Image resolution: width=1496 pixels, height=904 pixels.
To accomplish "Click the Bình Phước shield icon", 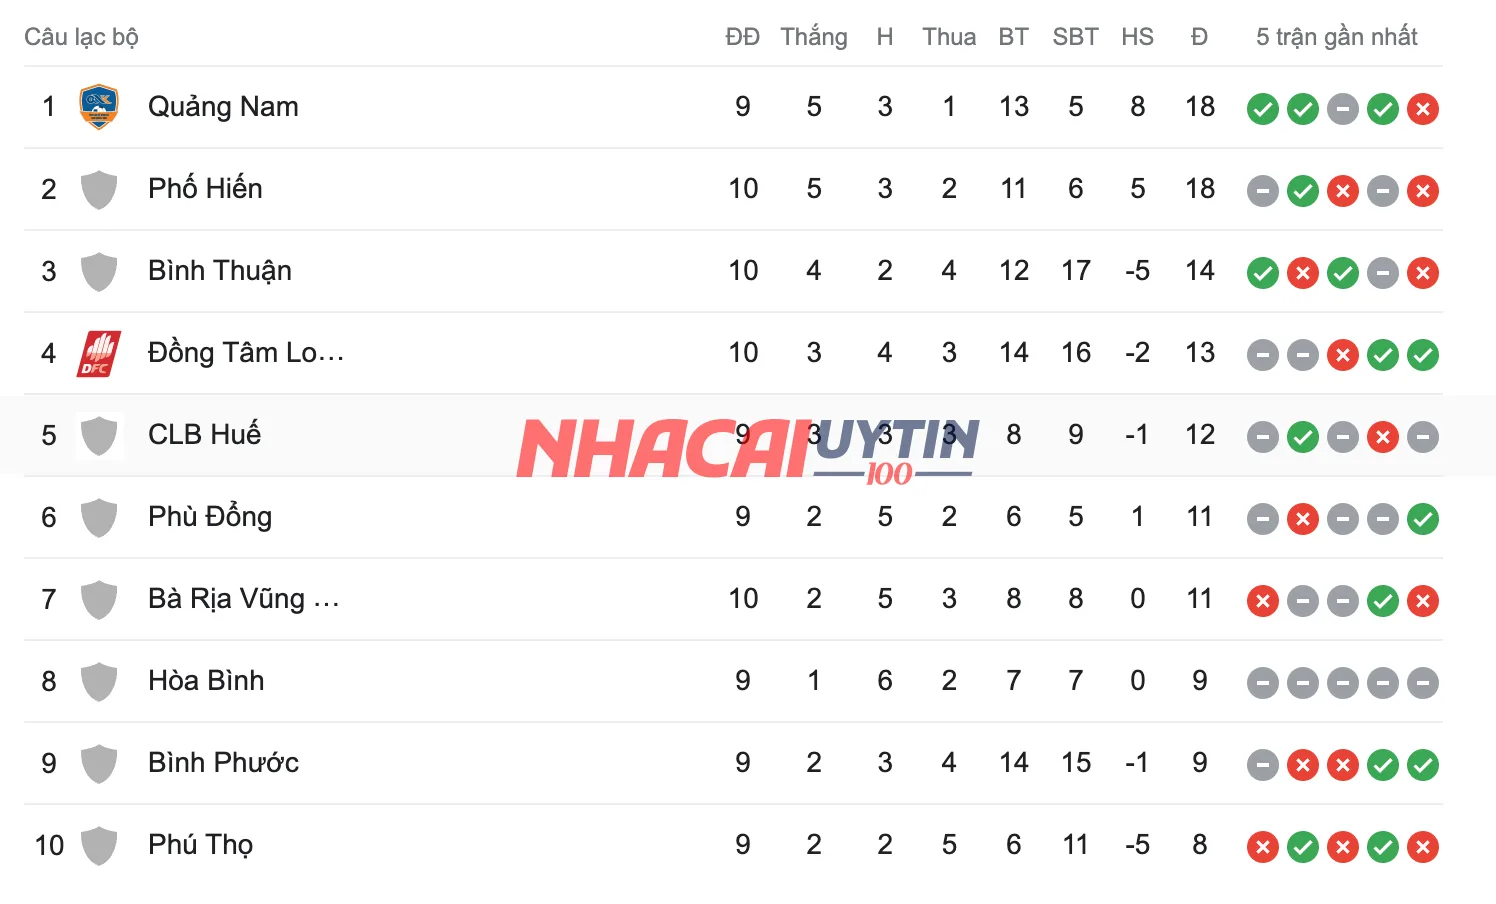I will pyautogui.click(x=99, y=764).
